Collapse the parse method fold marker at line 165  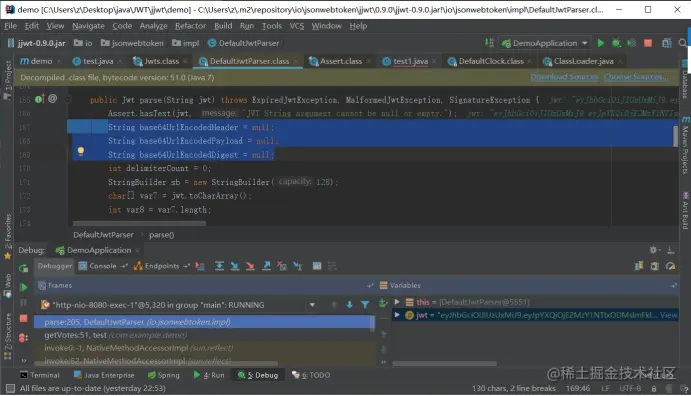coord(67,100)
